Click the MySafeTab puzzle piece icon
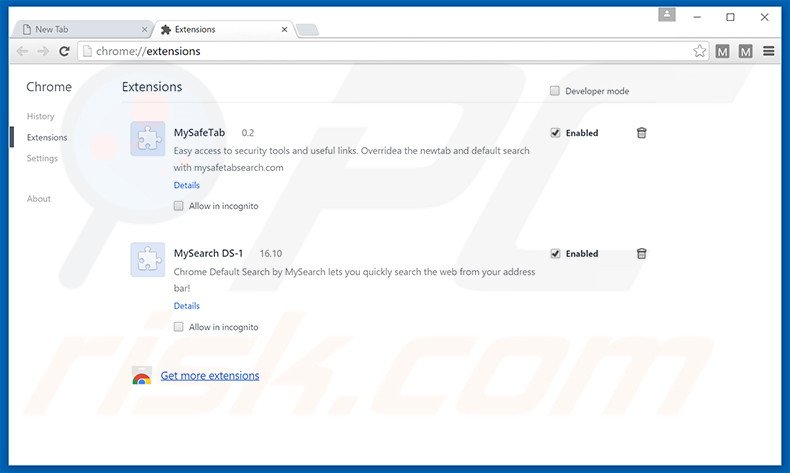The width and height of the screenshot is (790, 473). tap(148, 139)
